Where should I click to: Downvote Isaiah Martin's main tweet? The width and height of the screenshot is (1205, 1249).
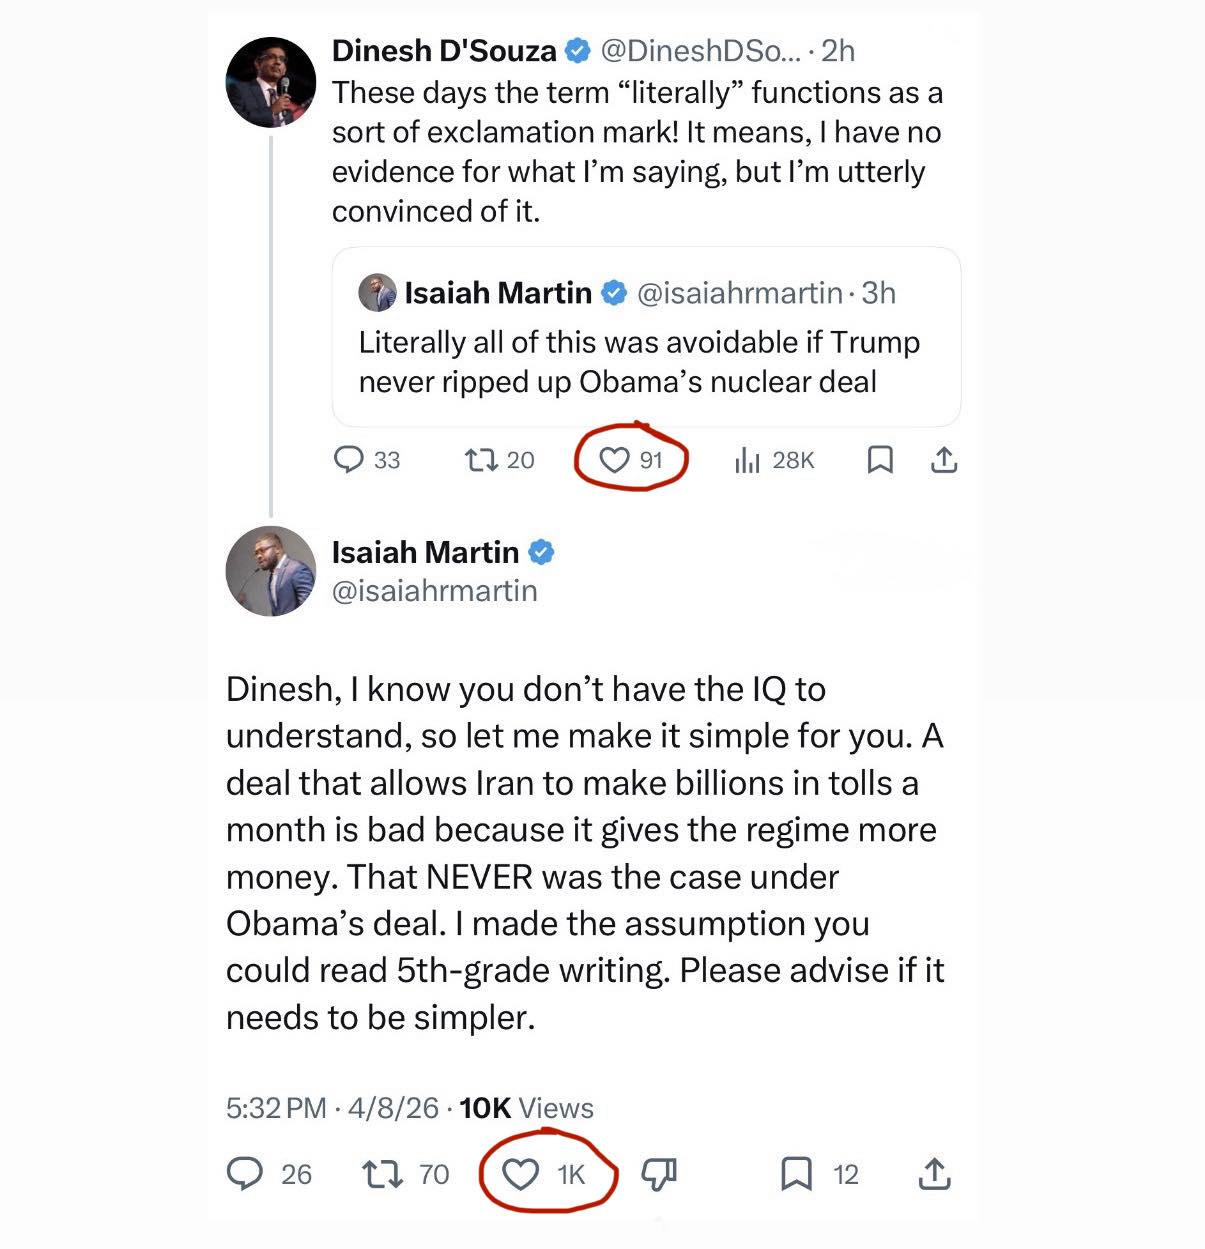(x=659, y=1173)
